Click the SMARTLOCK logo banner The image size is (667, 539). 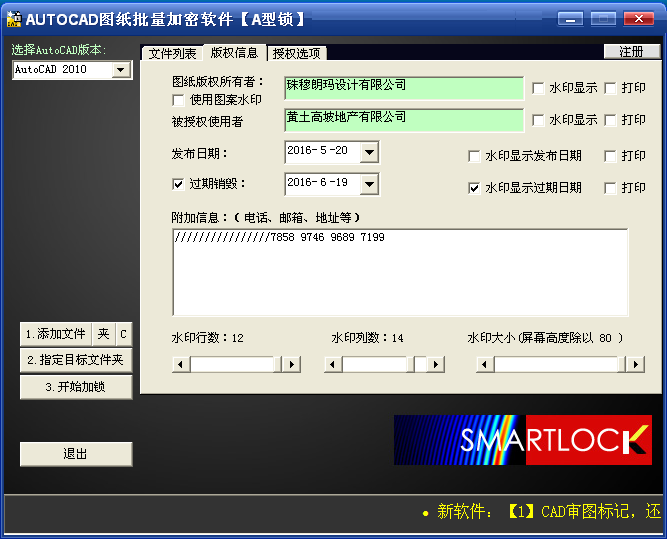point(523,440)
